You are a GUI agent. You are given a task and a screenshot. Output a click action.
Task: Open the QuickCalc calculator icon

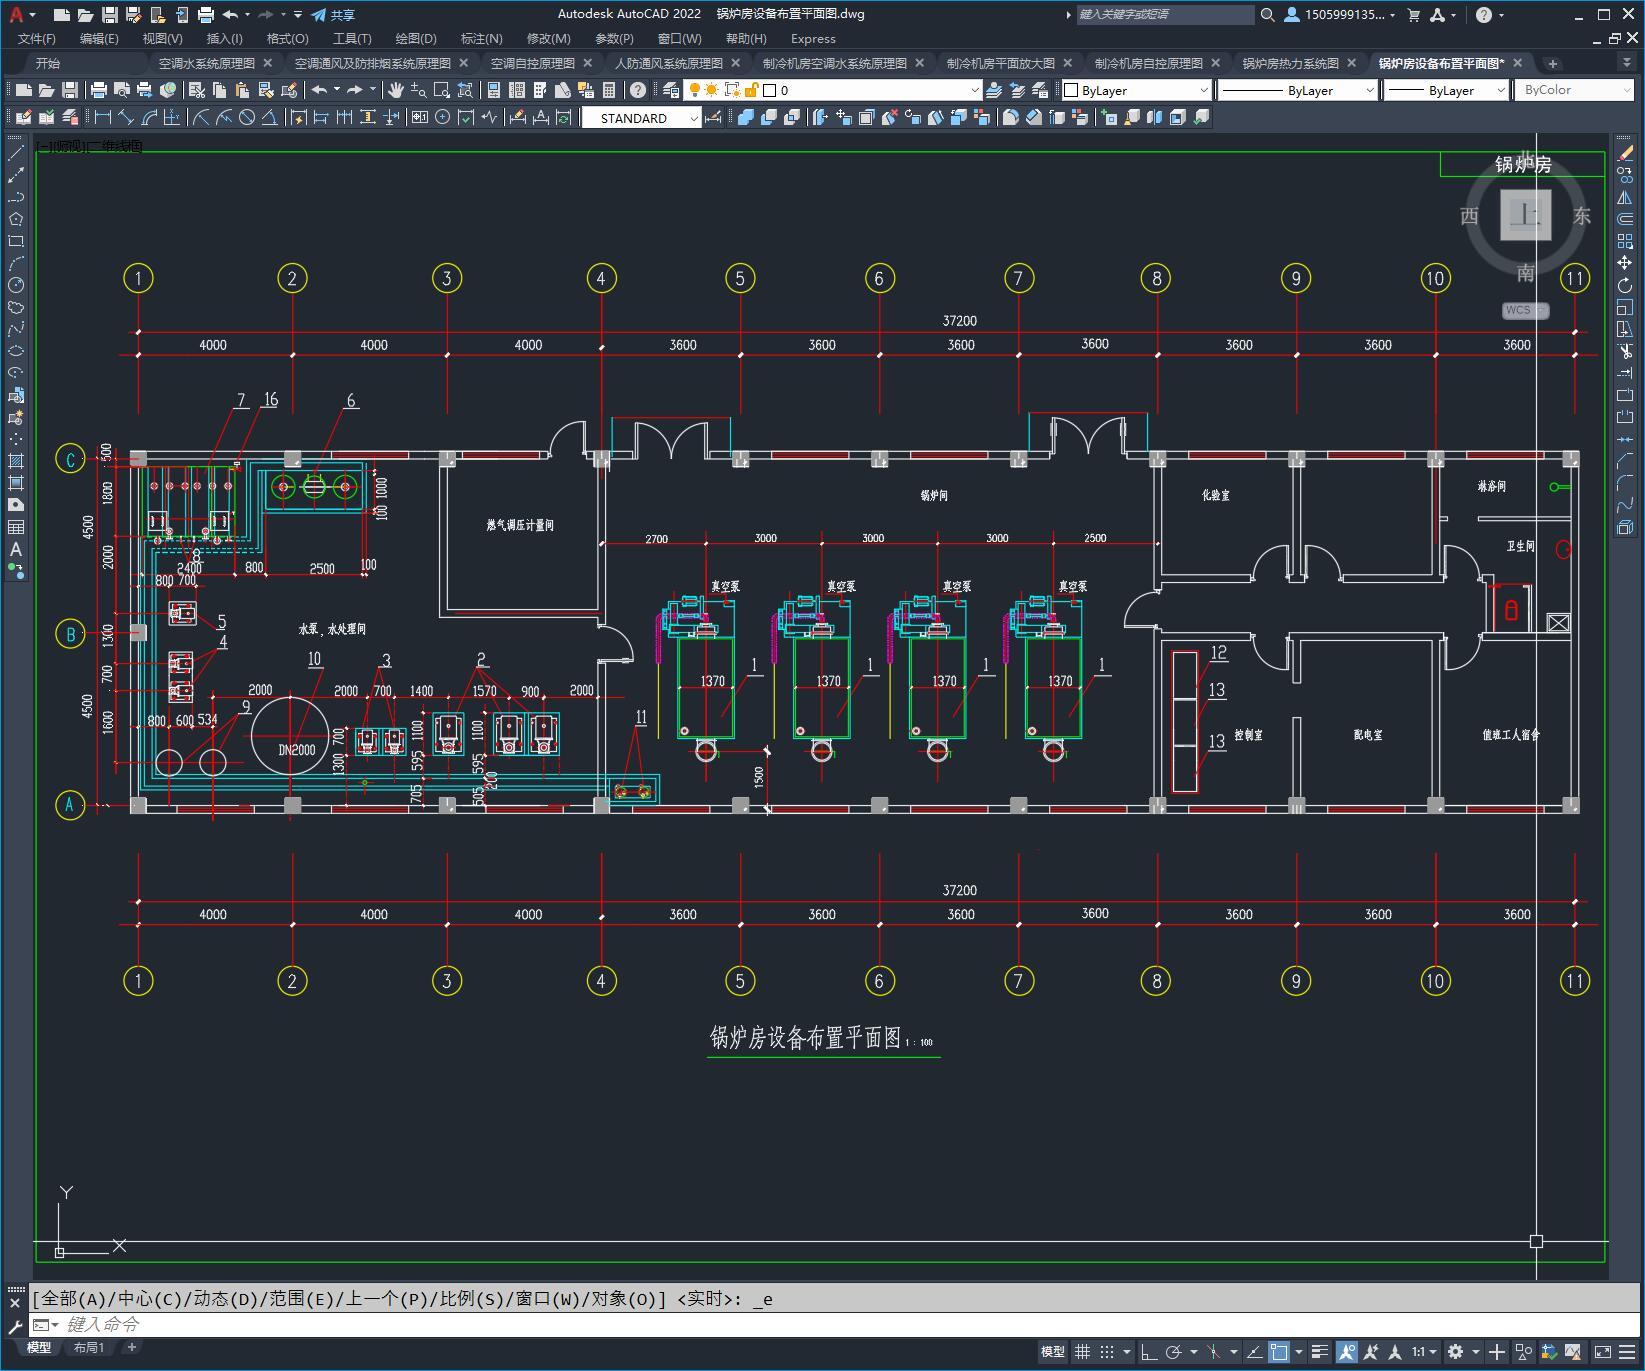(608, 90)
